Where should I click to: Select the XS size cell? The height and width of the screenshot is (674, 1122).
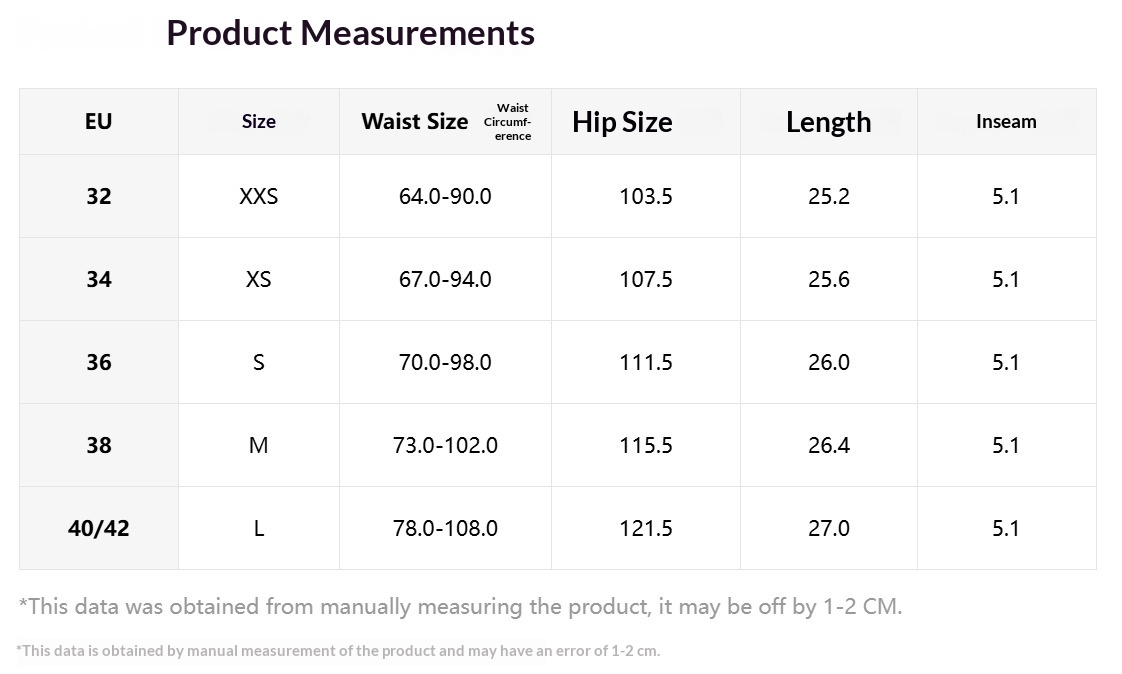pos(258,279)
